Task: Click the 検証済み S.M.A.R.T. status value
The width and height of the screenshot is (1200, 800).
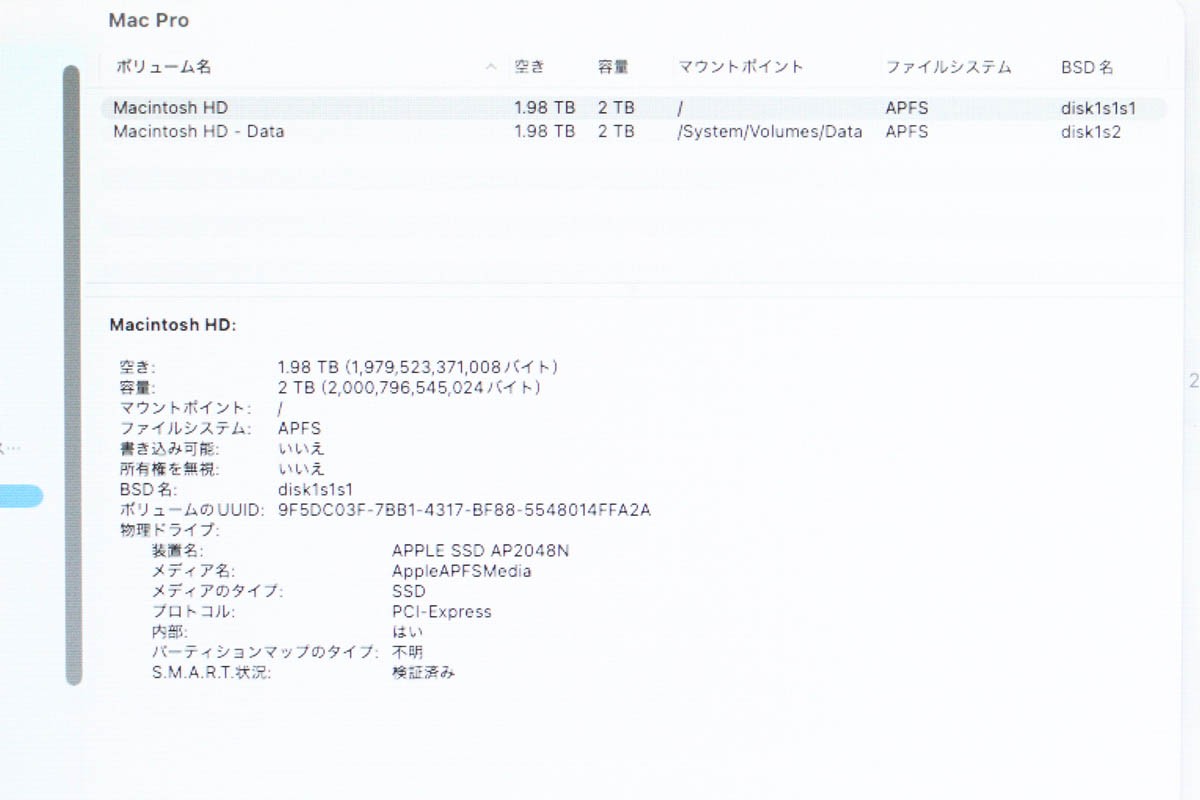Action: (424, 673)
